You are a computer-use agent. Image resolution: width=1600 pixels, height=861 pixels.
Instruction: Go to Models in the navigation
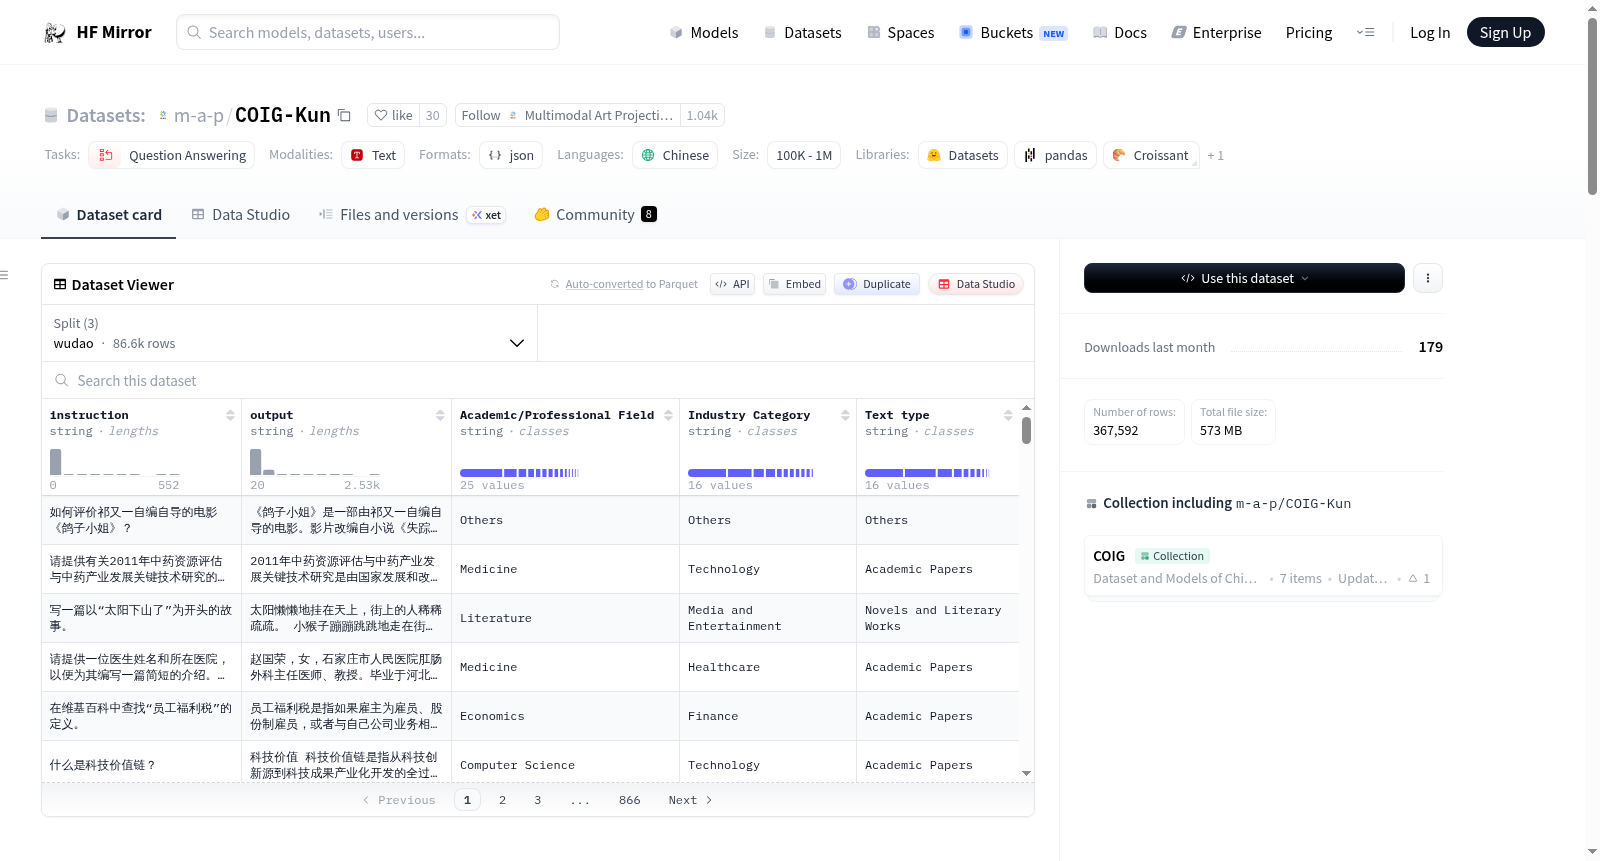click(x=704, y=33)
